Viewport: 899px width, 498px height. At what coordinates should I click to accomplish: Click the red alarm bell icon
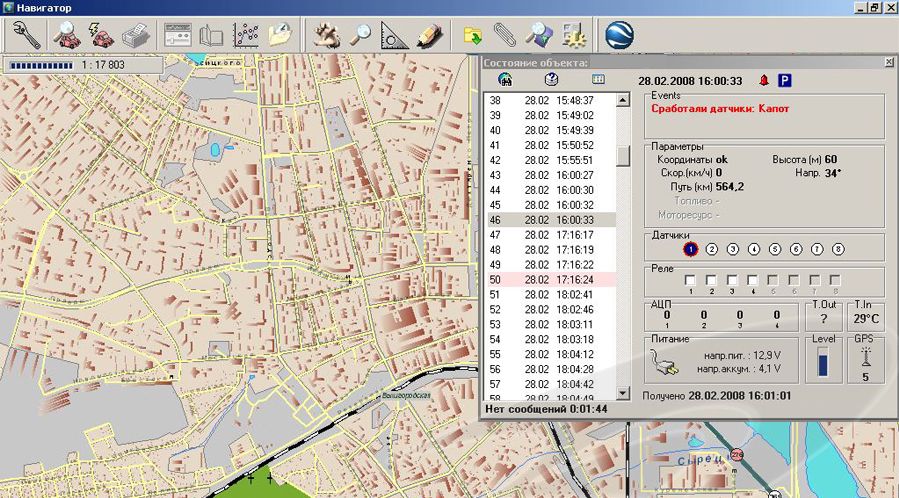coord(765,80)
